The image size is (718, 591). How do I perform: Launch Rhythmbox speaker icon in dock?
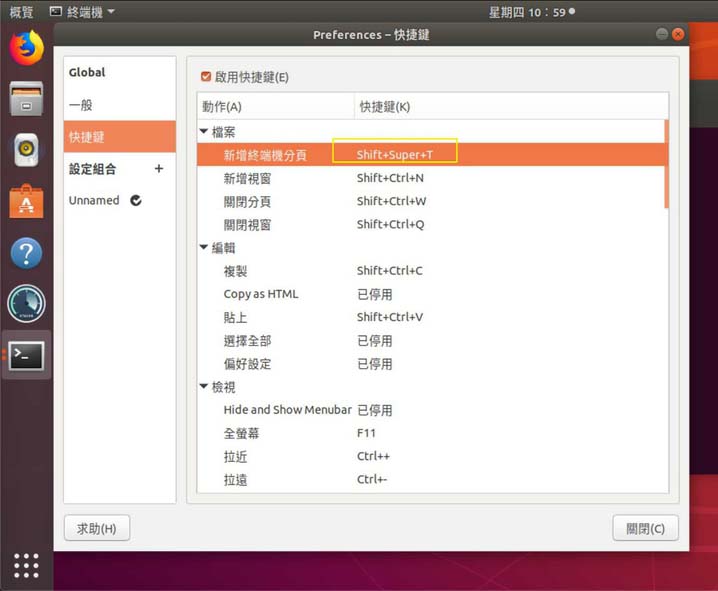[27, 150]
